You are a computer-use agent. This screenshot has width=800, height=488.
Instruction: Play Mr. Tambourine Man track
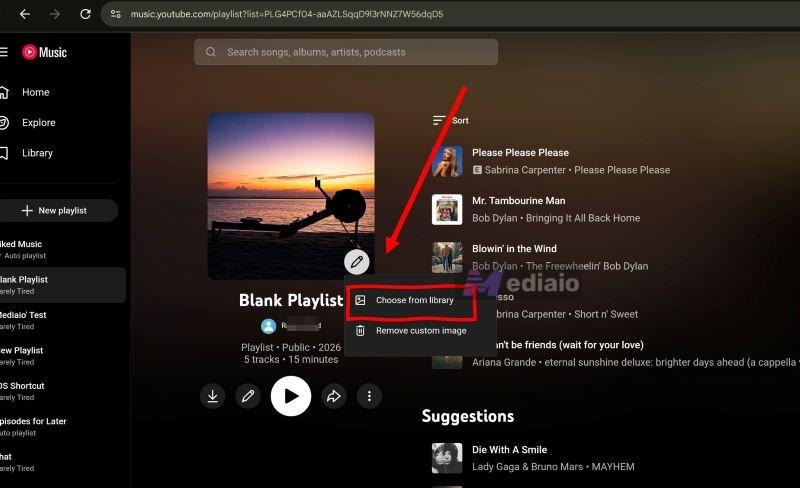pyautogui.click(x=518, y=201)
